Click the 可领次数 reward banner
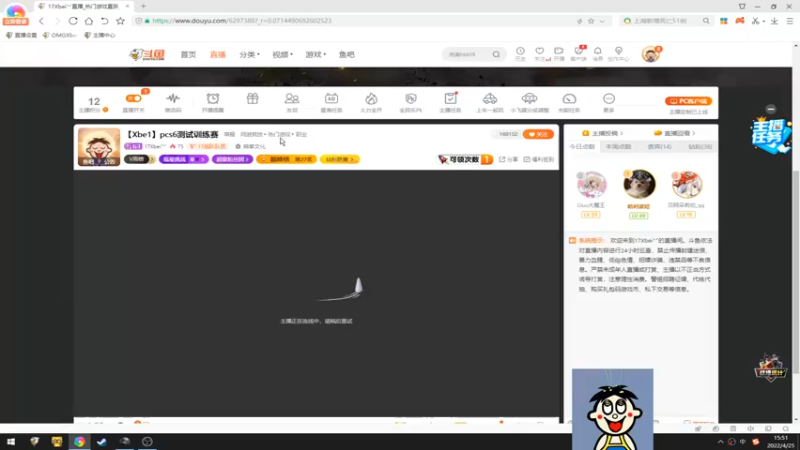 coord(465,159)
